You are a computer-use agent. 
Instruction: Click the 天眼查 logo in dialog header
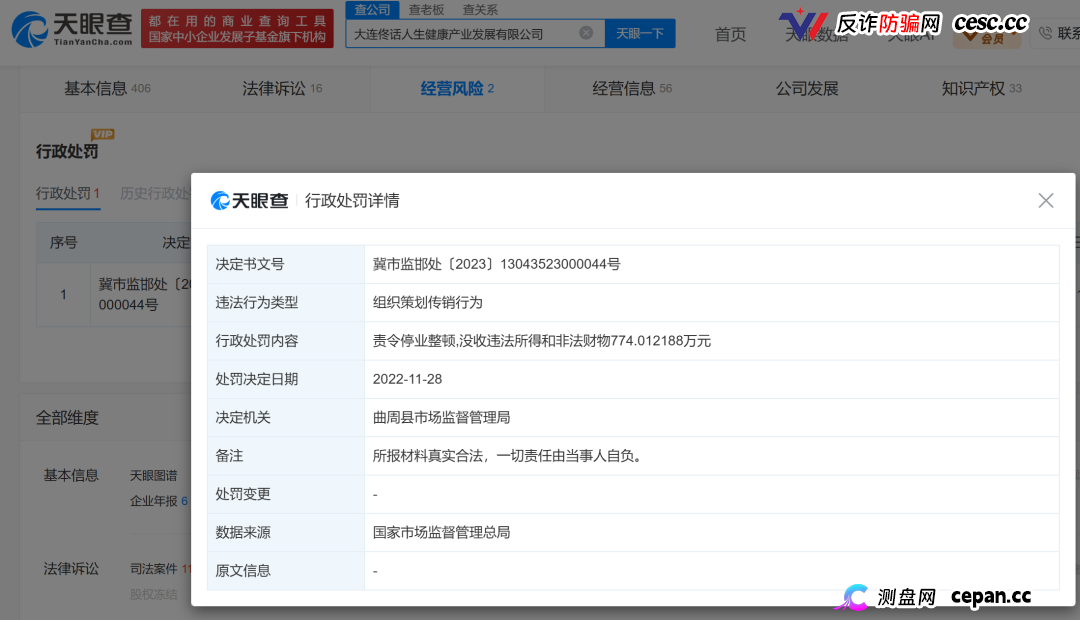(249, 200)
